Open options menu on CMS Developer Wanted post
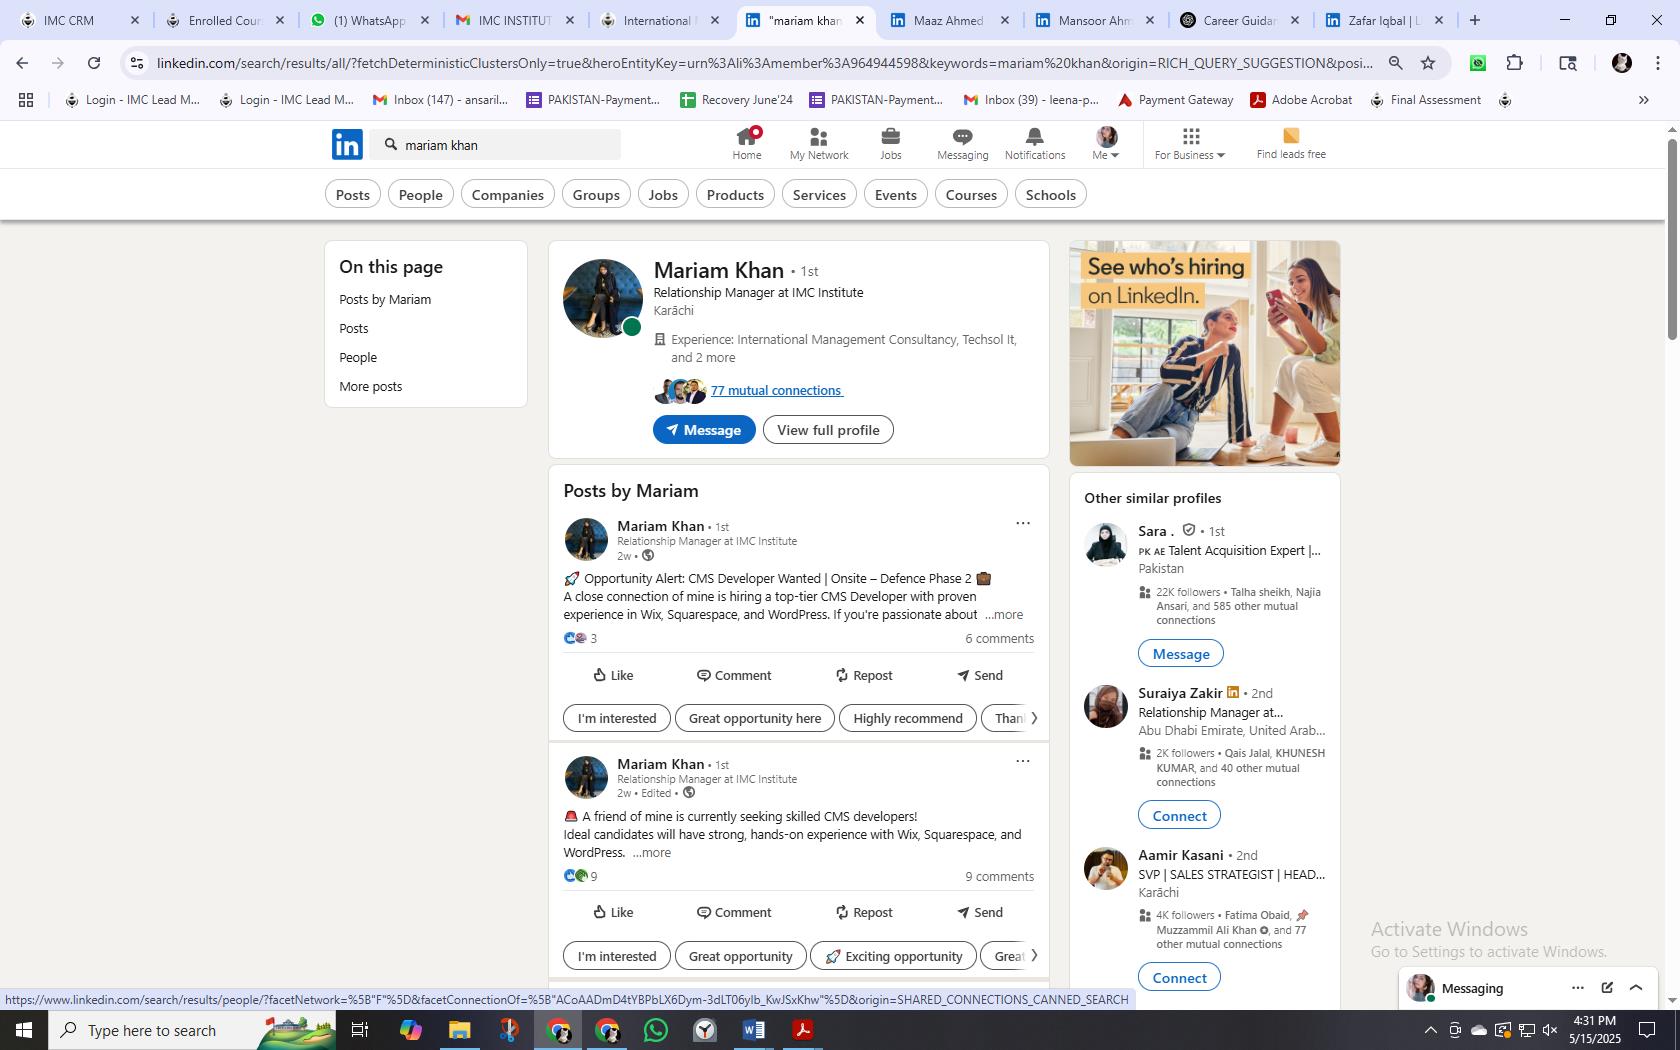1680x1050 pixels. (1022, 523)
